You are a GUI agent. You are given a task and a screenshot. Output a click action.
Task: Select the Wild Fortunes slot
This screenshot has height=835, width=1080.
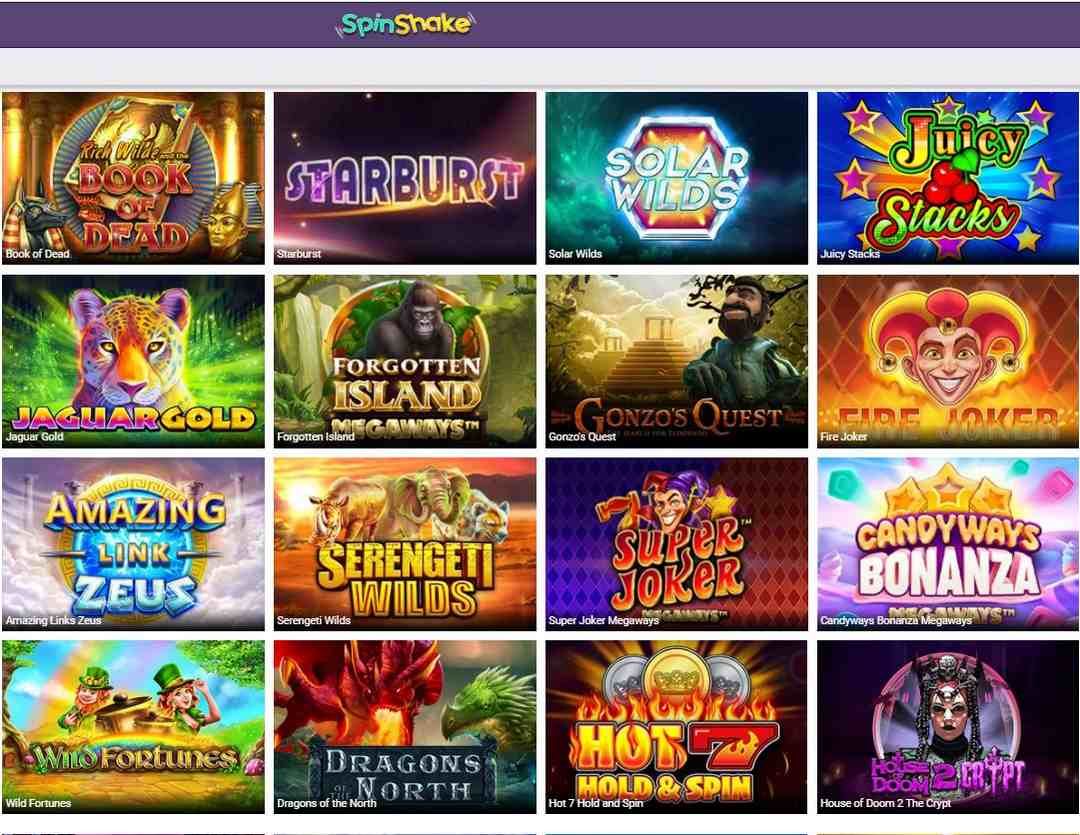[134, 727]
